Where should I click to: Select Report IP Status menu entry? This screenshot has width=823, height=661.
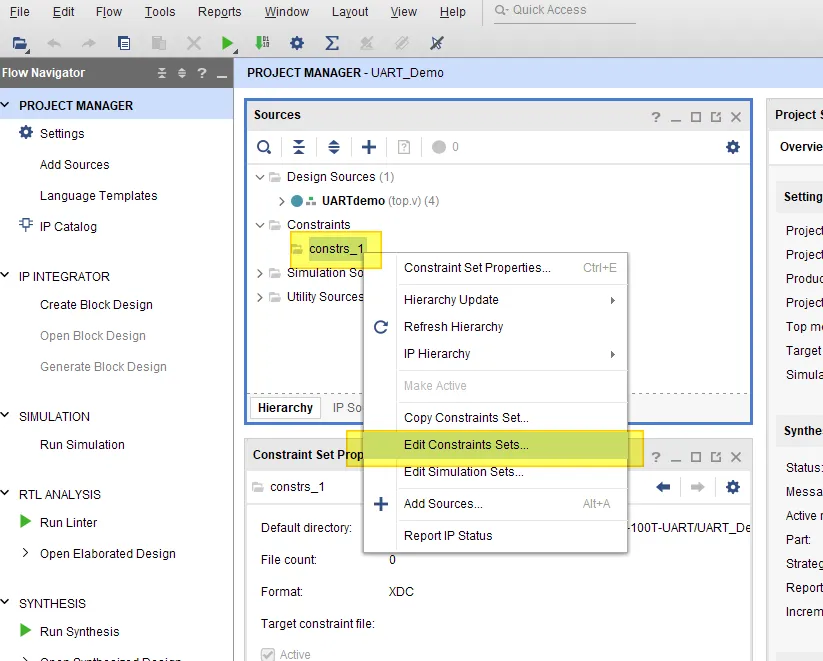(x=495, y=536)
